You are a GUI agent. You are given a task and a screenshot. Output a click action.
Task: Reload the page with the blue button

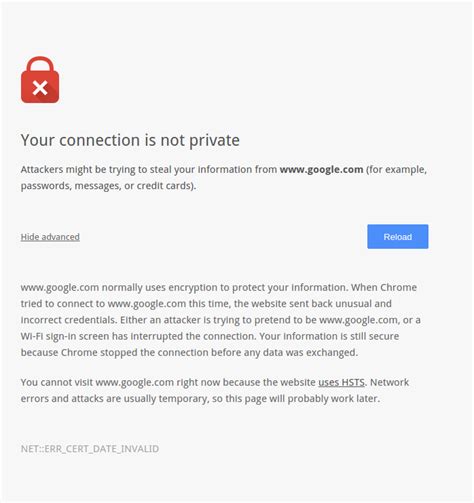398,237
